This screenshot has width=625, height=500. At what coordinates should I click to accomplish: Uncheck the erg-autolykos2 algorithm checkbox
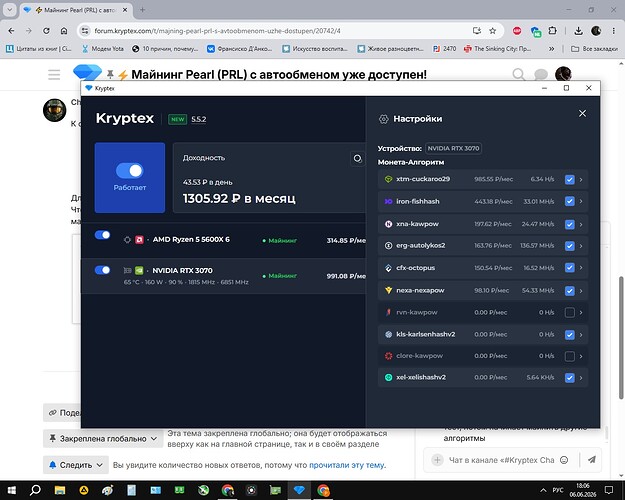point(570,246)
